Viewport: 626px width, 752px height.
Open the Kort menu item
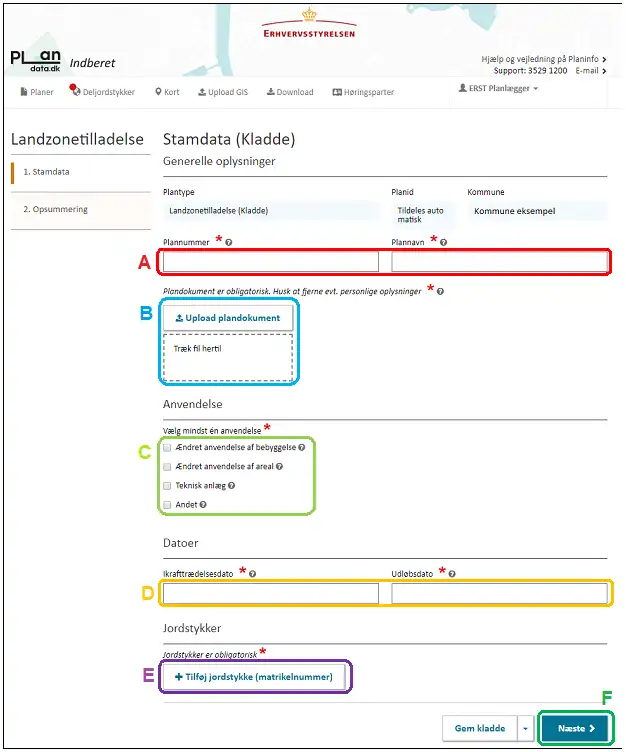(167, 92)
